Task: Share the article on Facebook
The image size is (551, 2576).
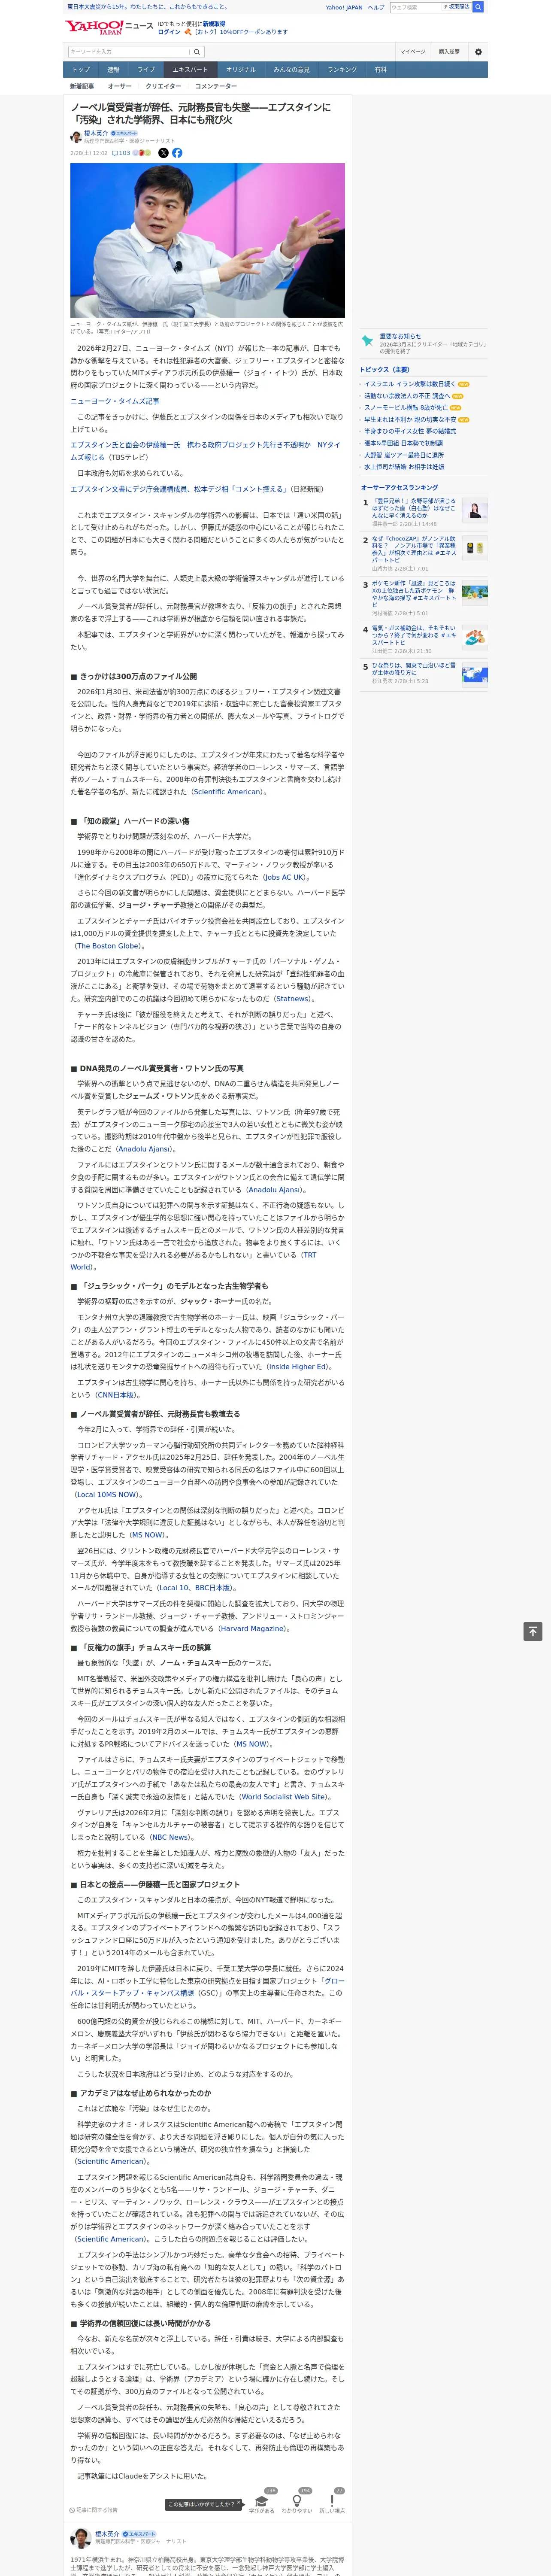Action: pyautogui.click(x=177, y=153)
